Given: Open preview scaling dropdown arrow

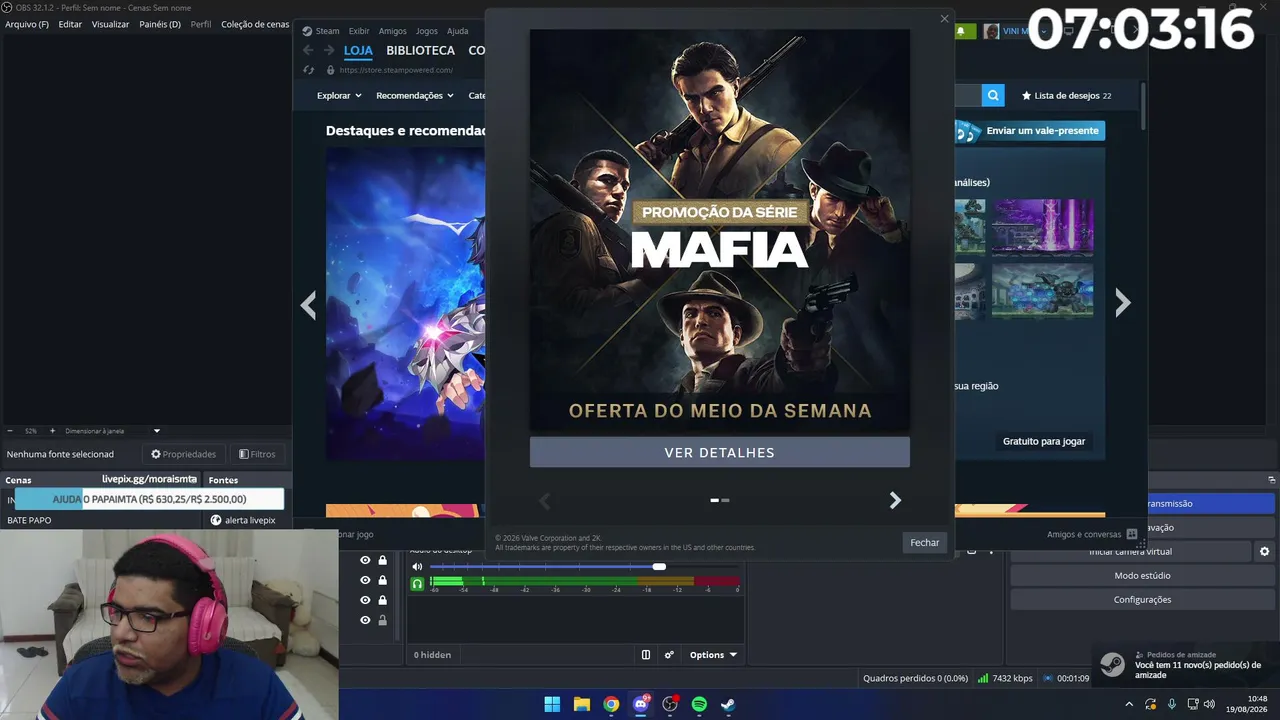Looking at the screenshot, I should pos(157,431).
